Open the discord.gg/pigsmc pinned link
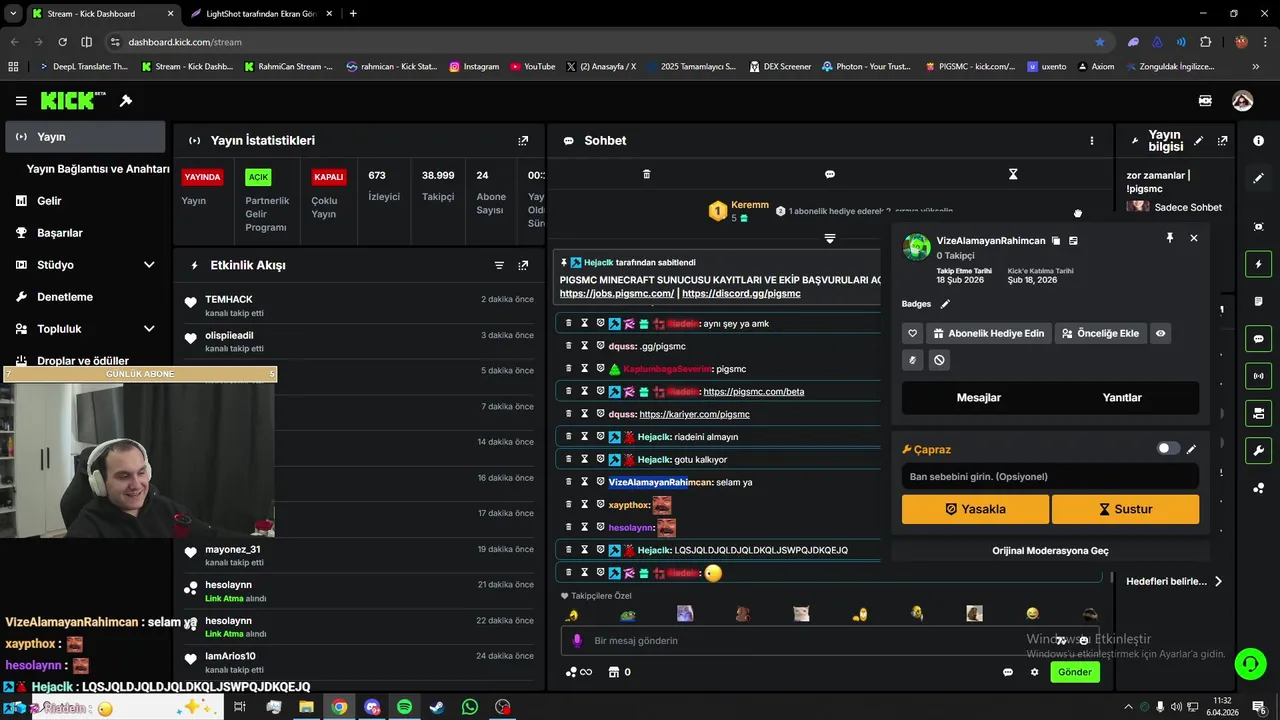 [741, 294]
